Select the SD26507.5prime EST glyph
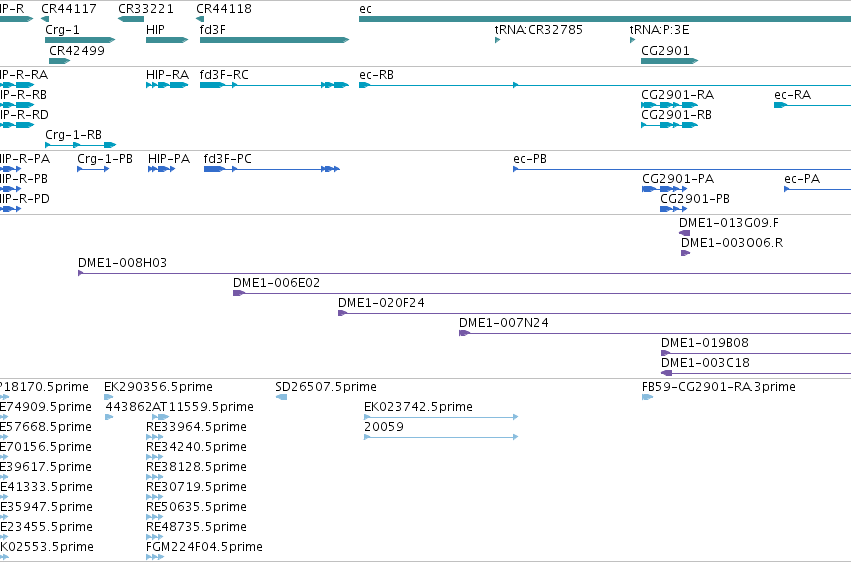Screen dimensions: 851x562 281,398
